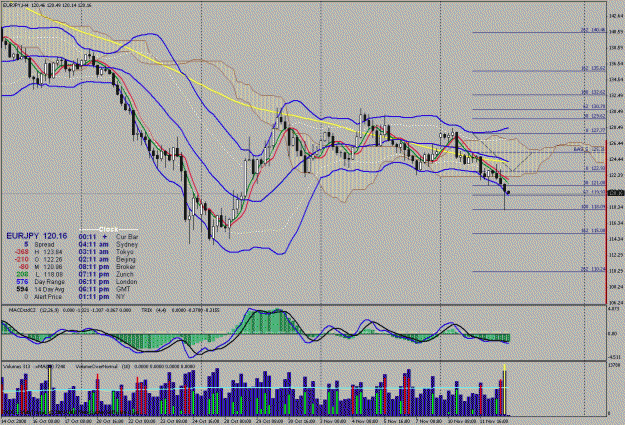
Task: Click the 130.78 Fibonacci level label
Action: click(594, 107)
